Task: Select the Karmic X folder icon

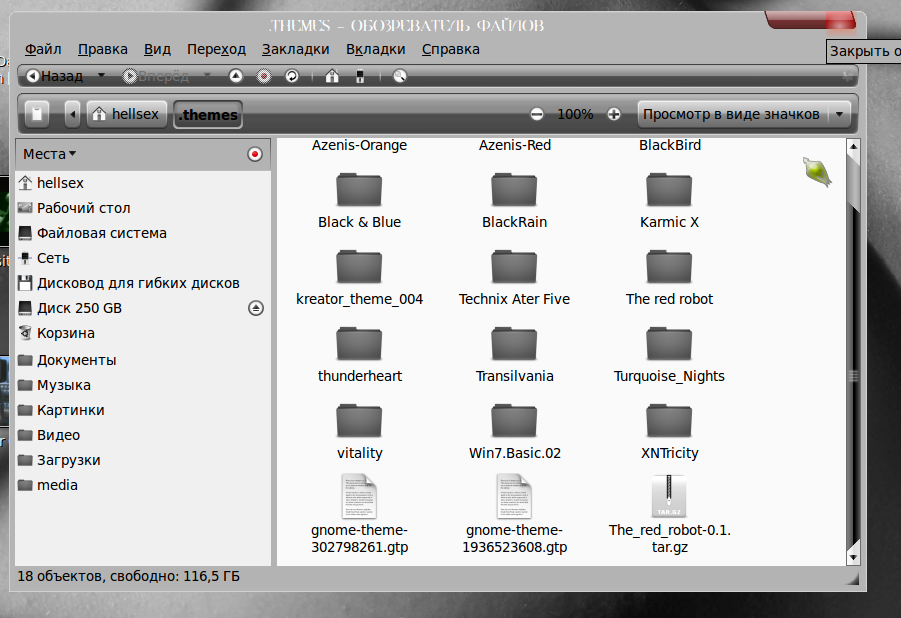Action: tap(669, 190)
